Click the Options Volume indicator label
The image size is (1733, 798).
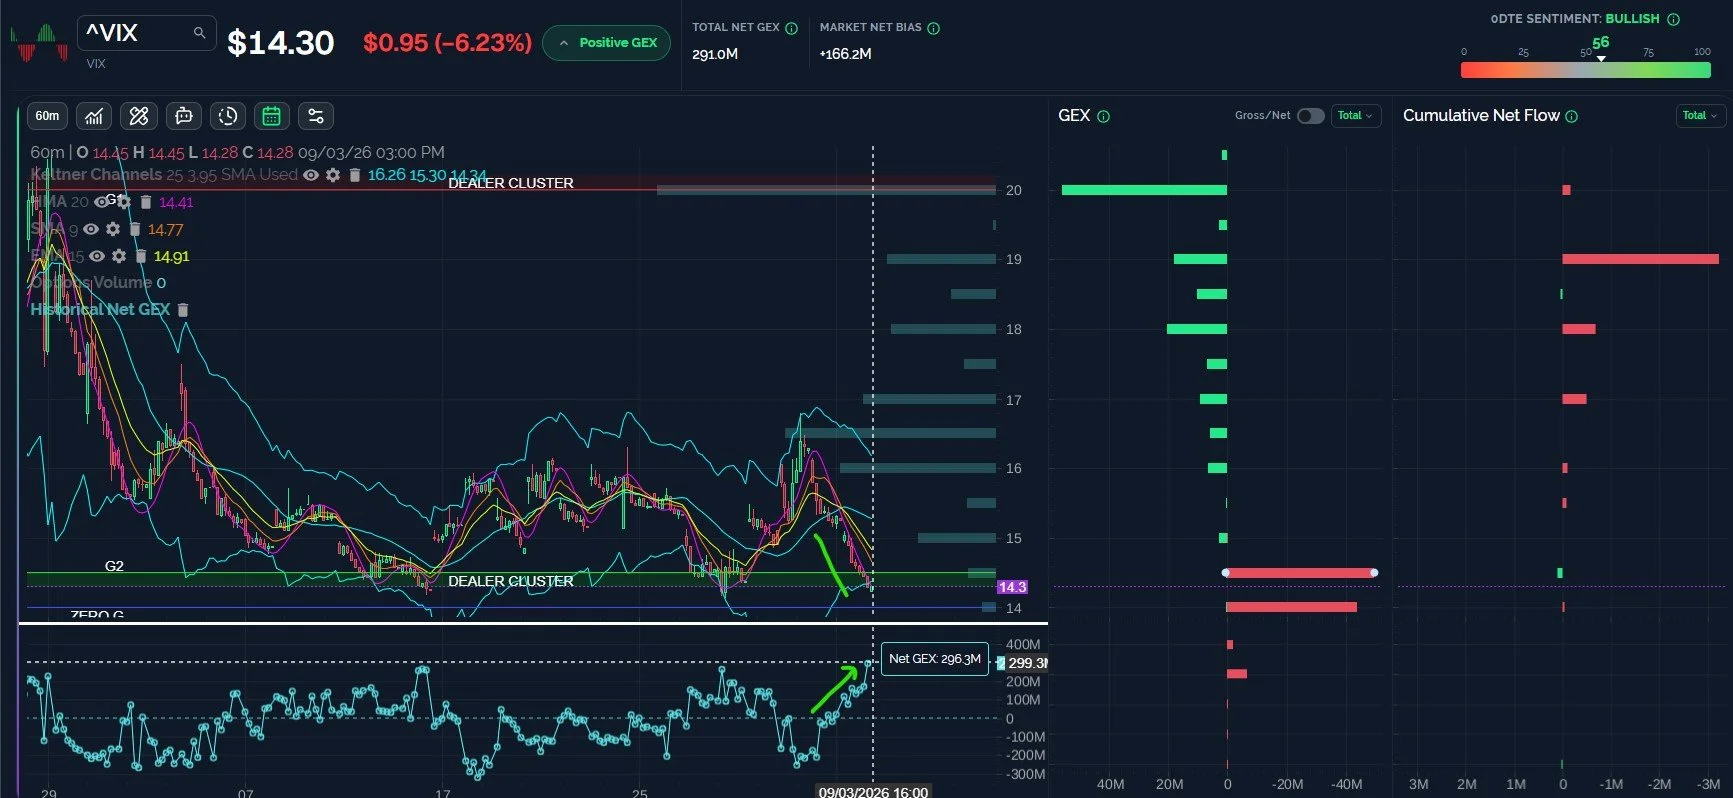click(92, 283)
